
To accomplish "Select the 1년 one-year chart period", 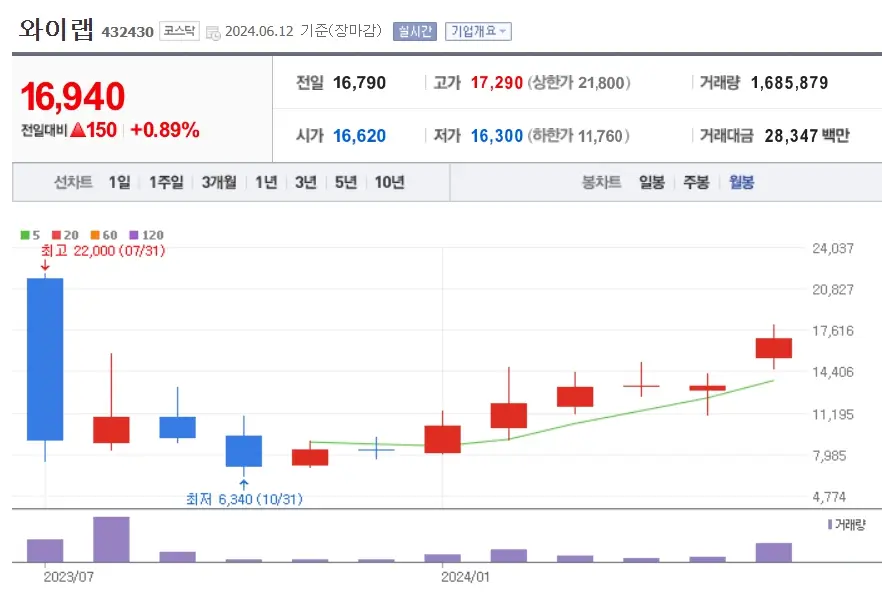I will [x=264, y=183].
